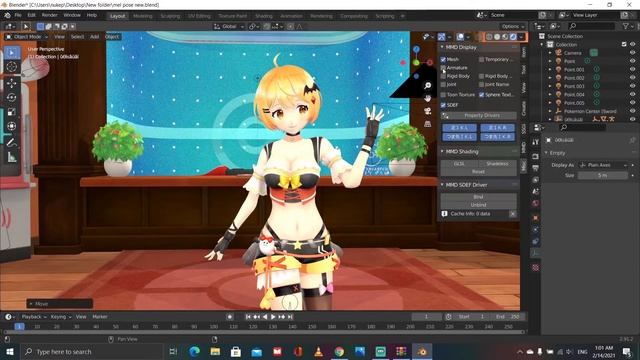
Task: Select the Measure tool
Action: tap(12, 157)
